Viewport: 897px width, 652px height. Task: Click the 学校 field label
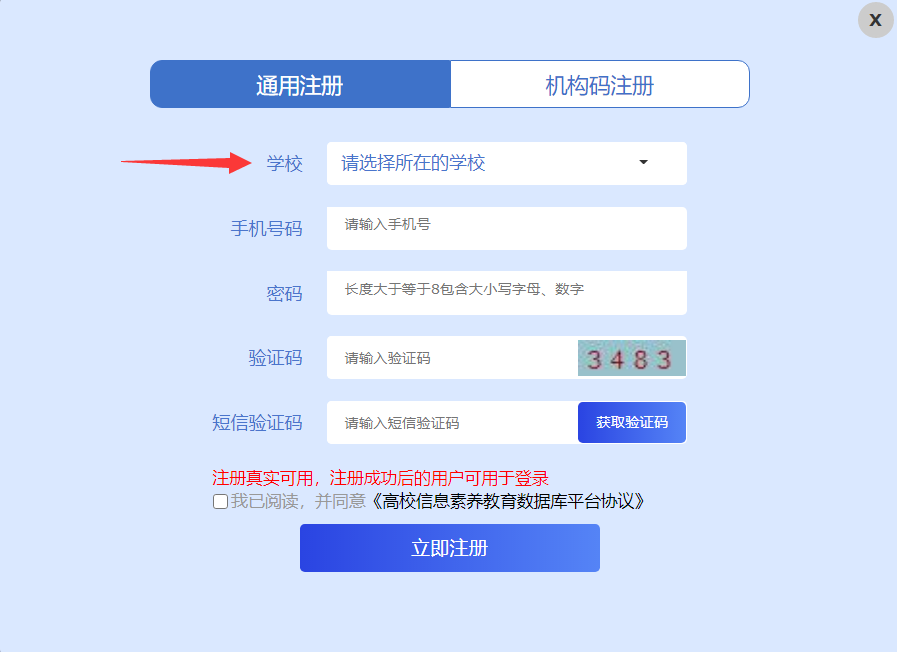tap(284, 164)
